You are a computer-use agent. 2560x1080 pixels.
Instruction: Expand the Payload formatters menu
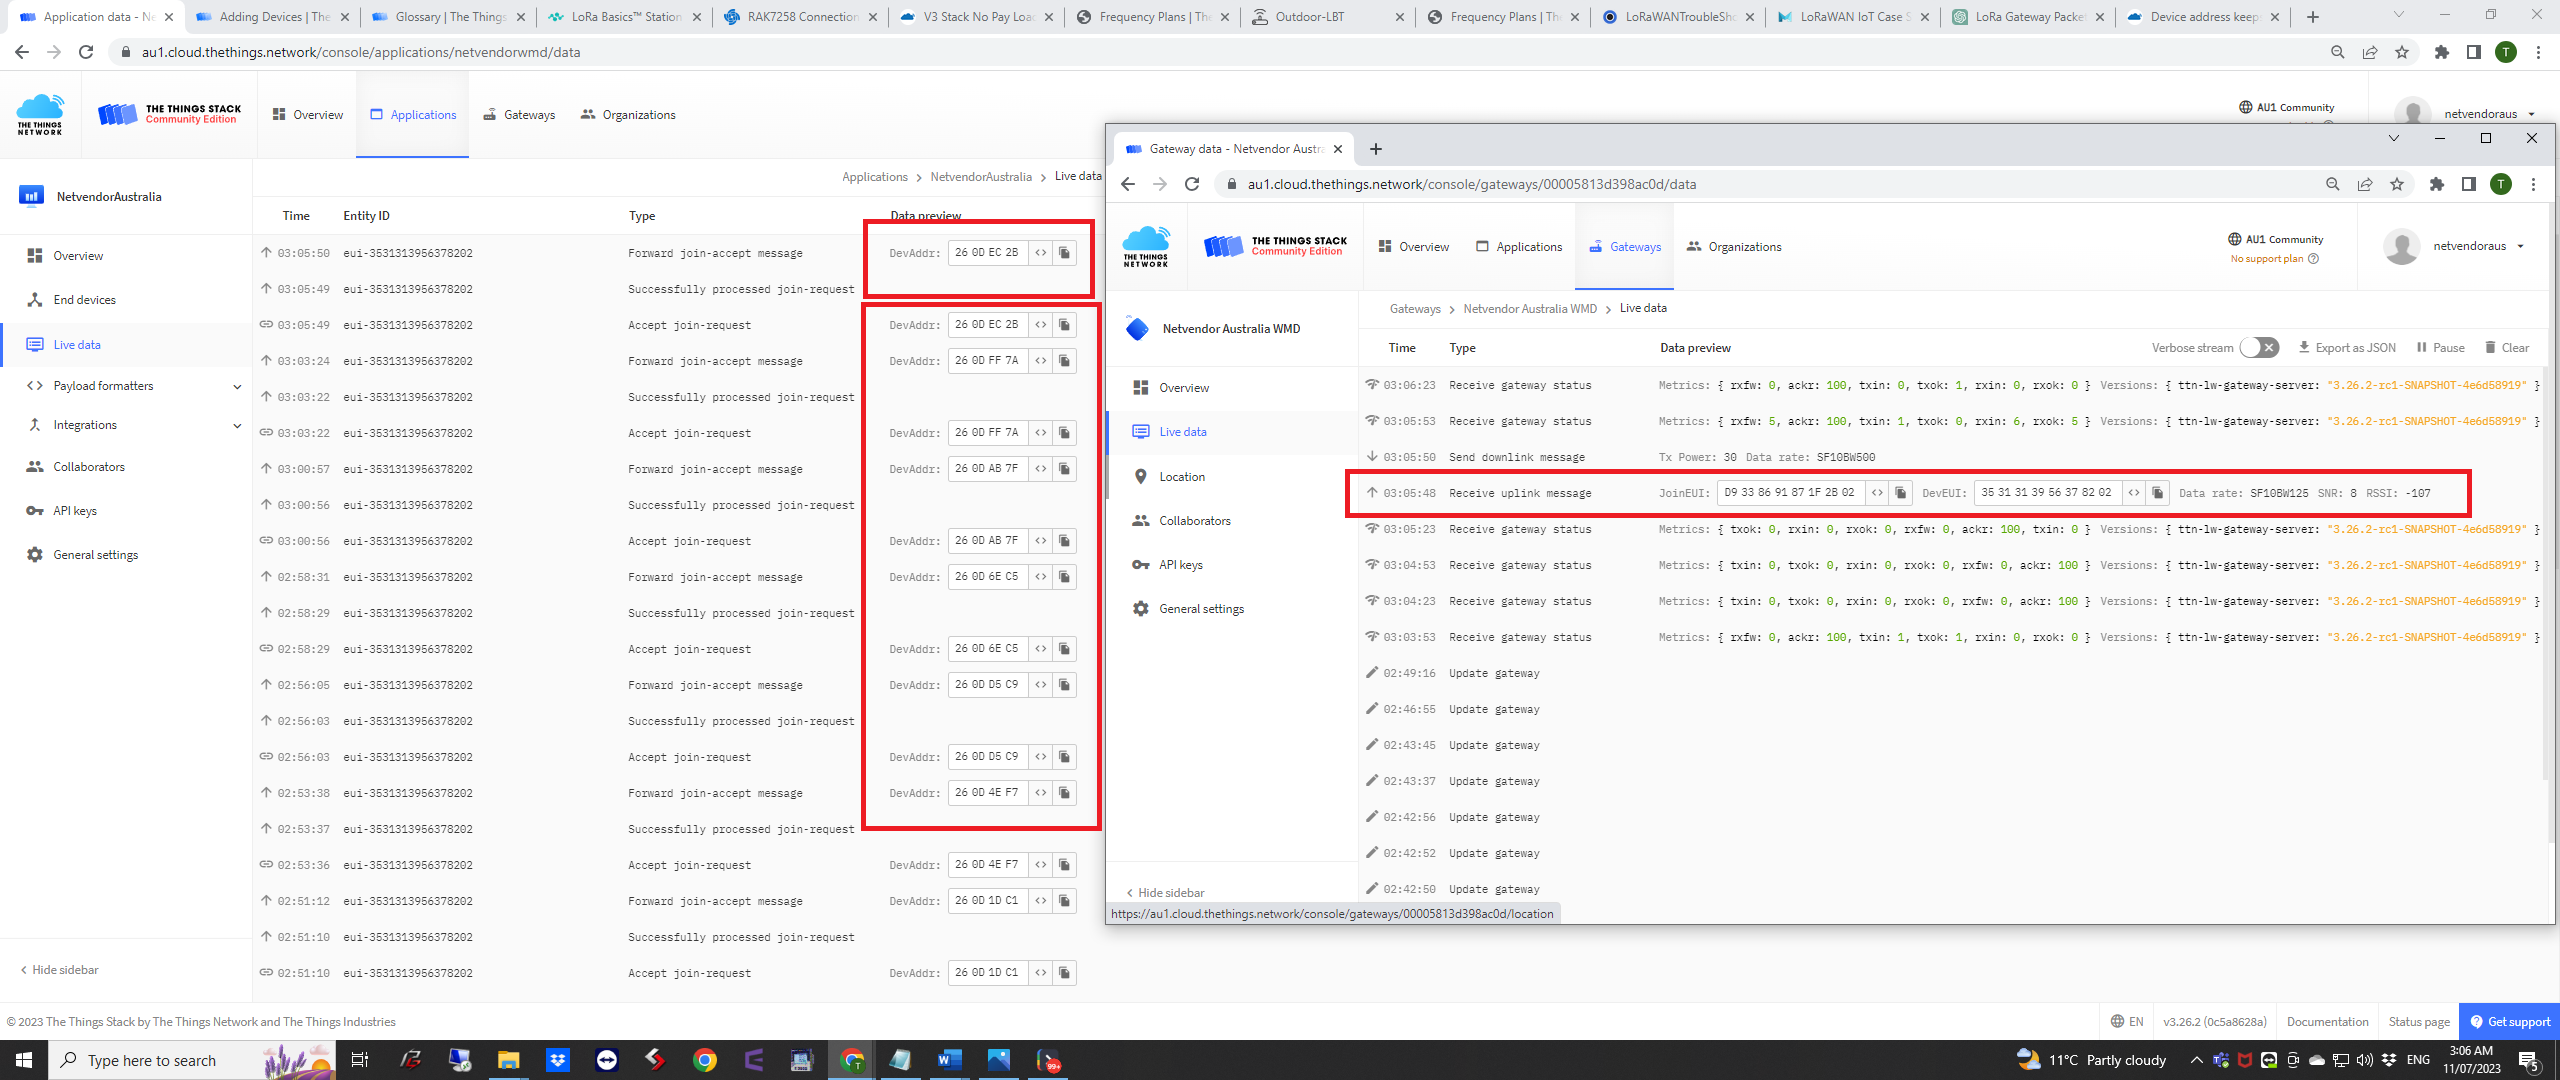point(134,386)
